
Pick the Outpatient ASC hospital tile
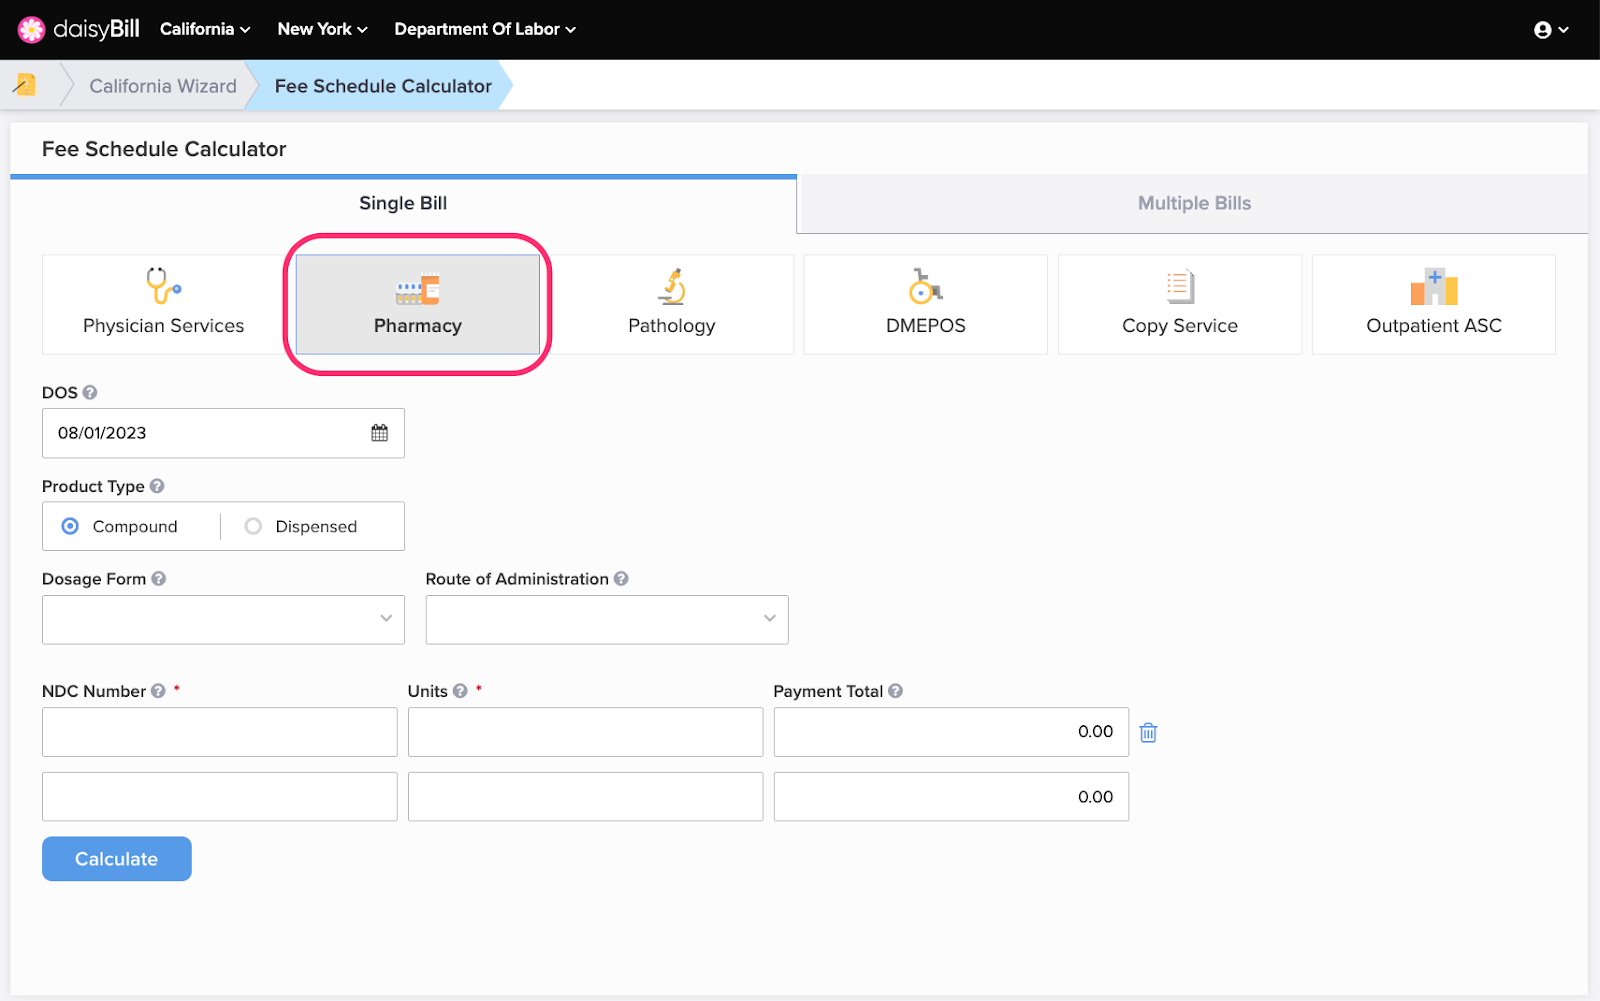1434,304
